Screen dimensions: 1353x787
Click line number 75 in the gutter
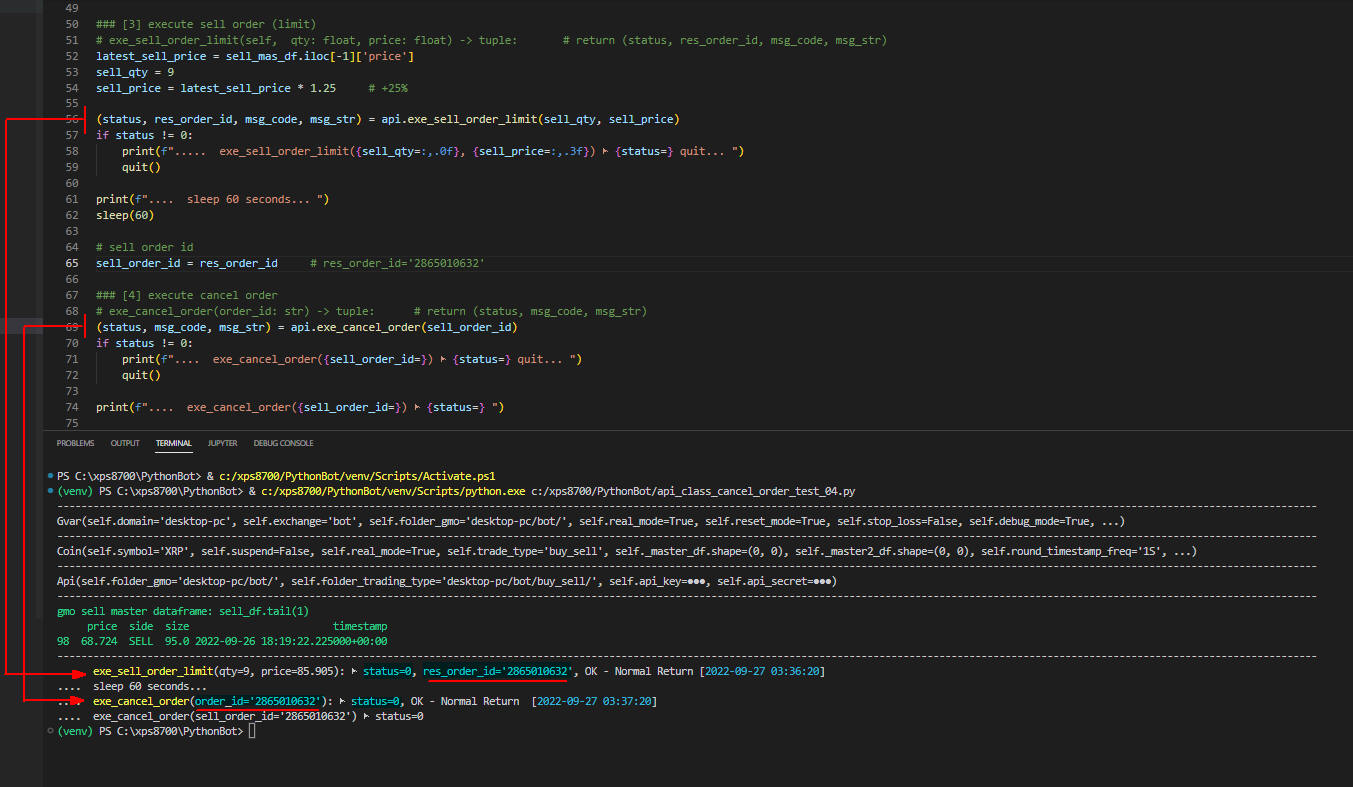click(x=71, y=423)
